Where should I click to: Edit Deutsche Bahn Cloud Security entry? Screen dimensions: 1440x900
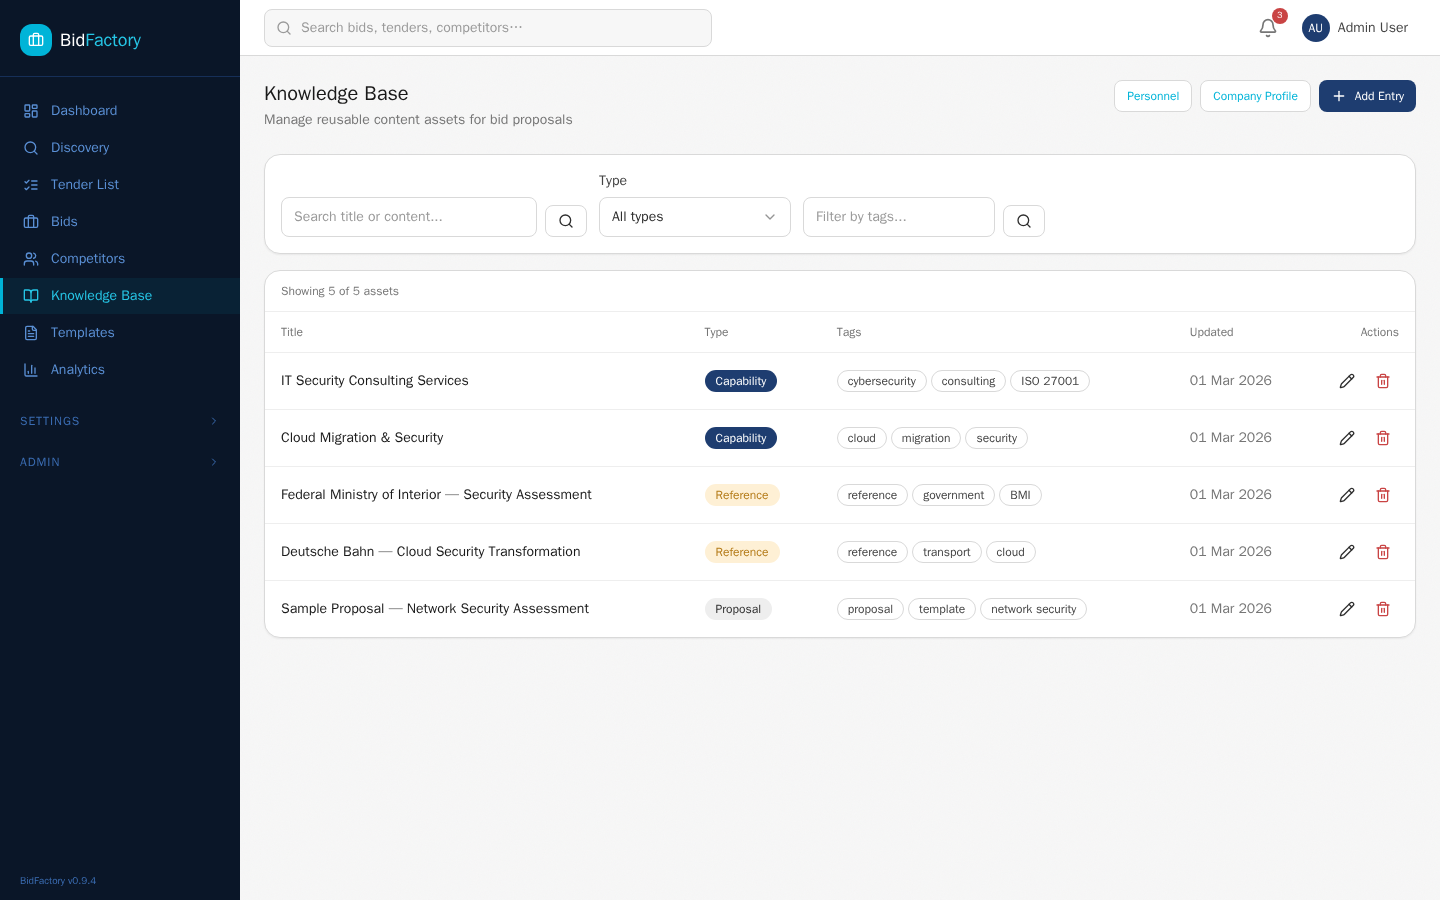(1347, 552)
